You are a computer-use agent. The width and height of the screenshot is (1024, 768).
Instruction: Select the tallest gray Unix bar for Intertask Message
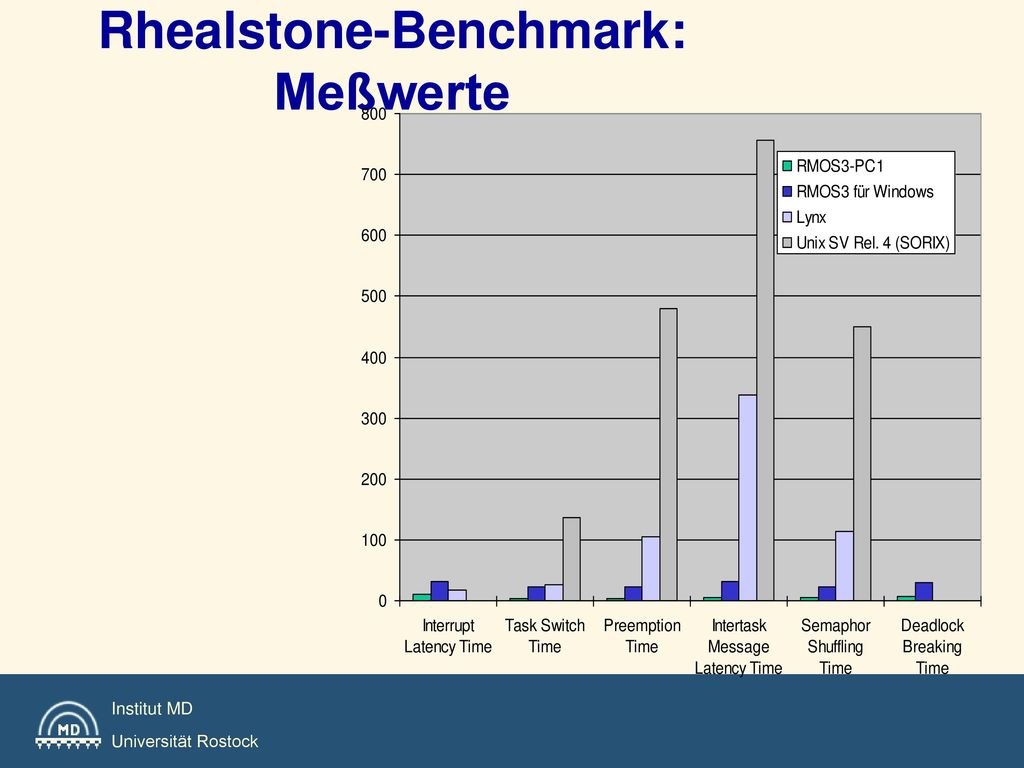click(765, 370)
